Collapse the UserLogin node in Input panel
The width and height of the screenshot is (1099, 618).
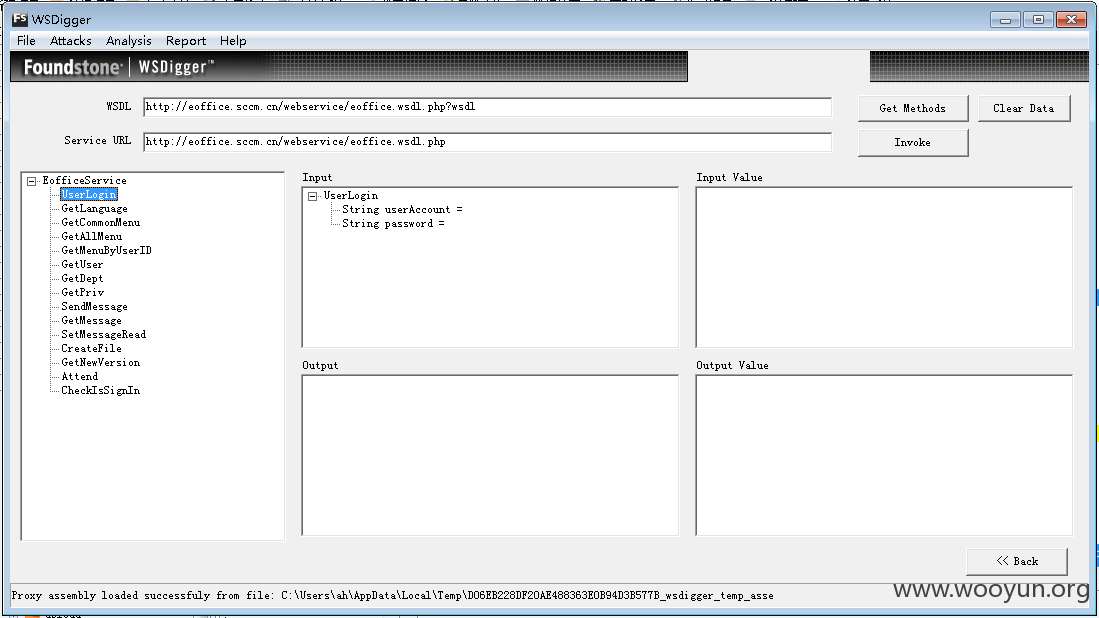point(313,196)
